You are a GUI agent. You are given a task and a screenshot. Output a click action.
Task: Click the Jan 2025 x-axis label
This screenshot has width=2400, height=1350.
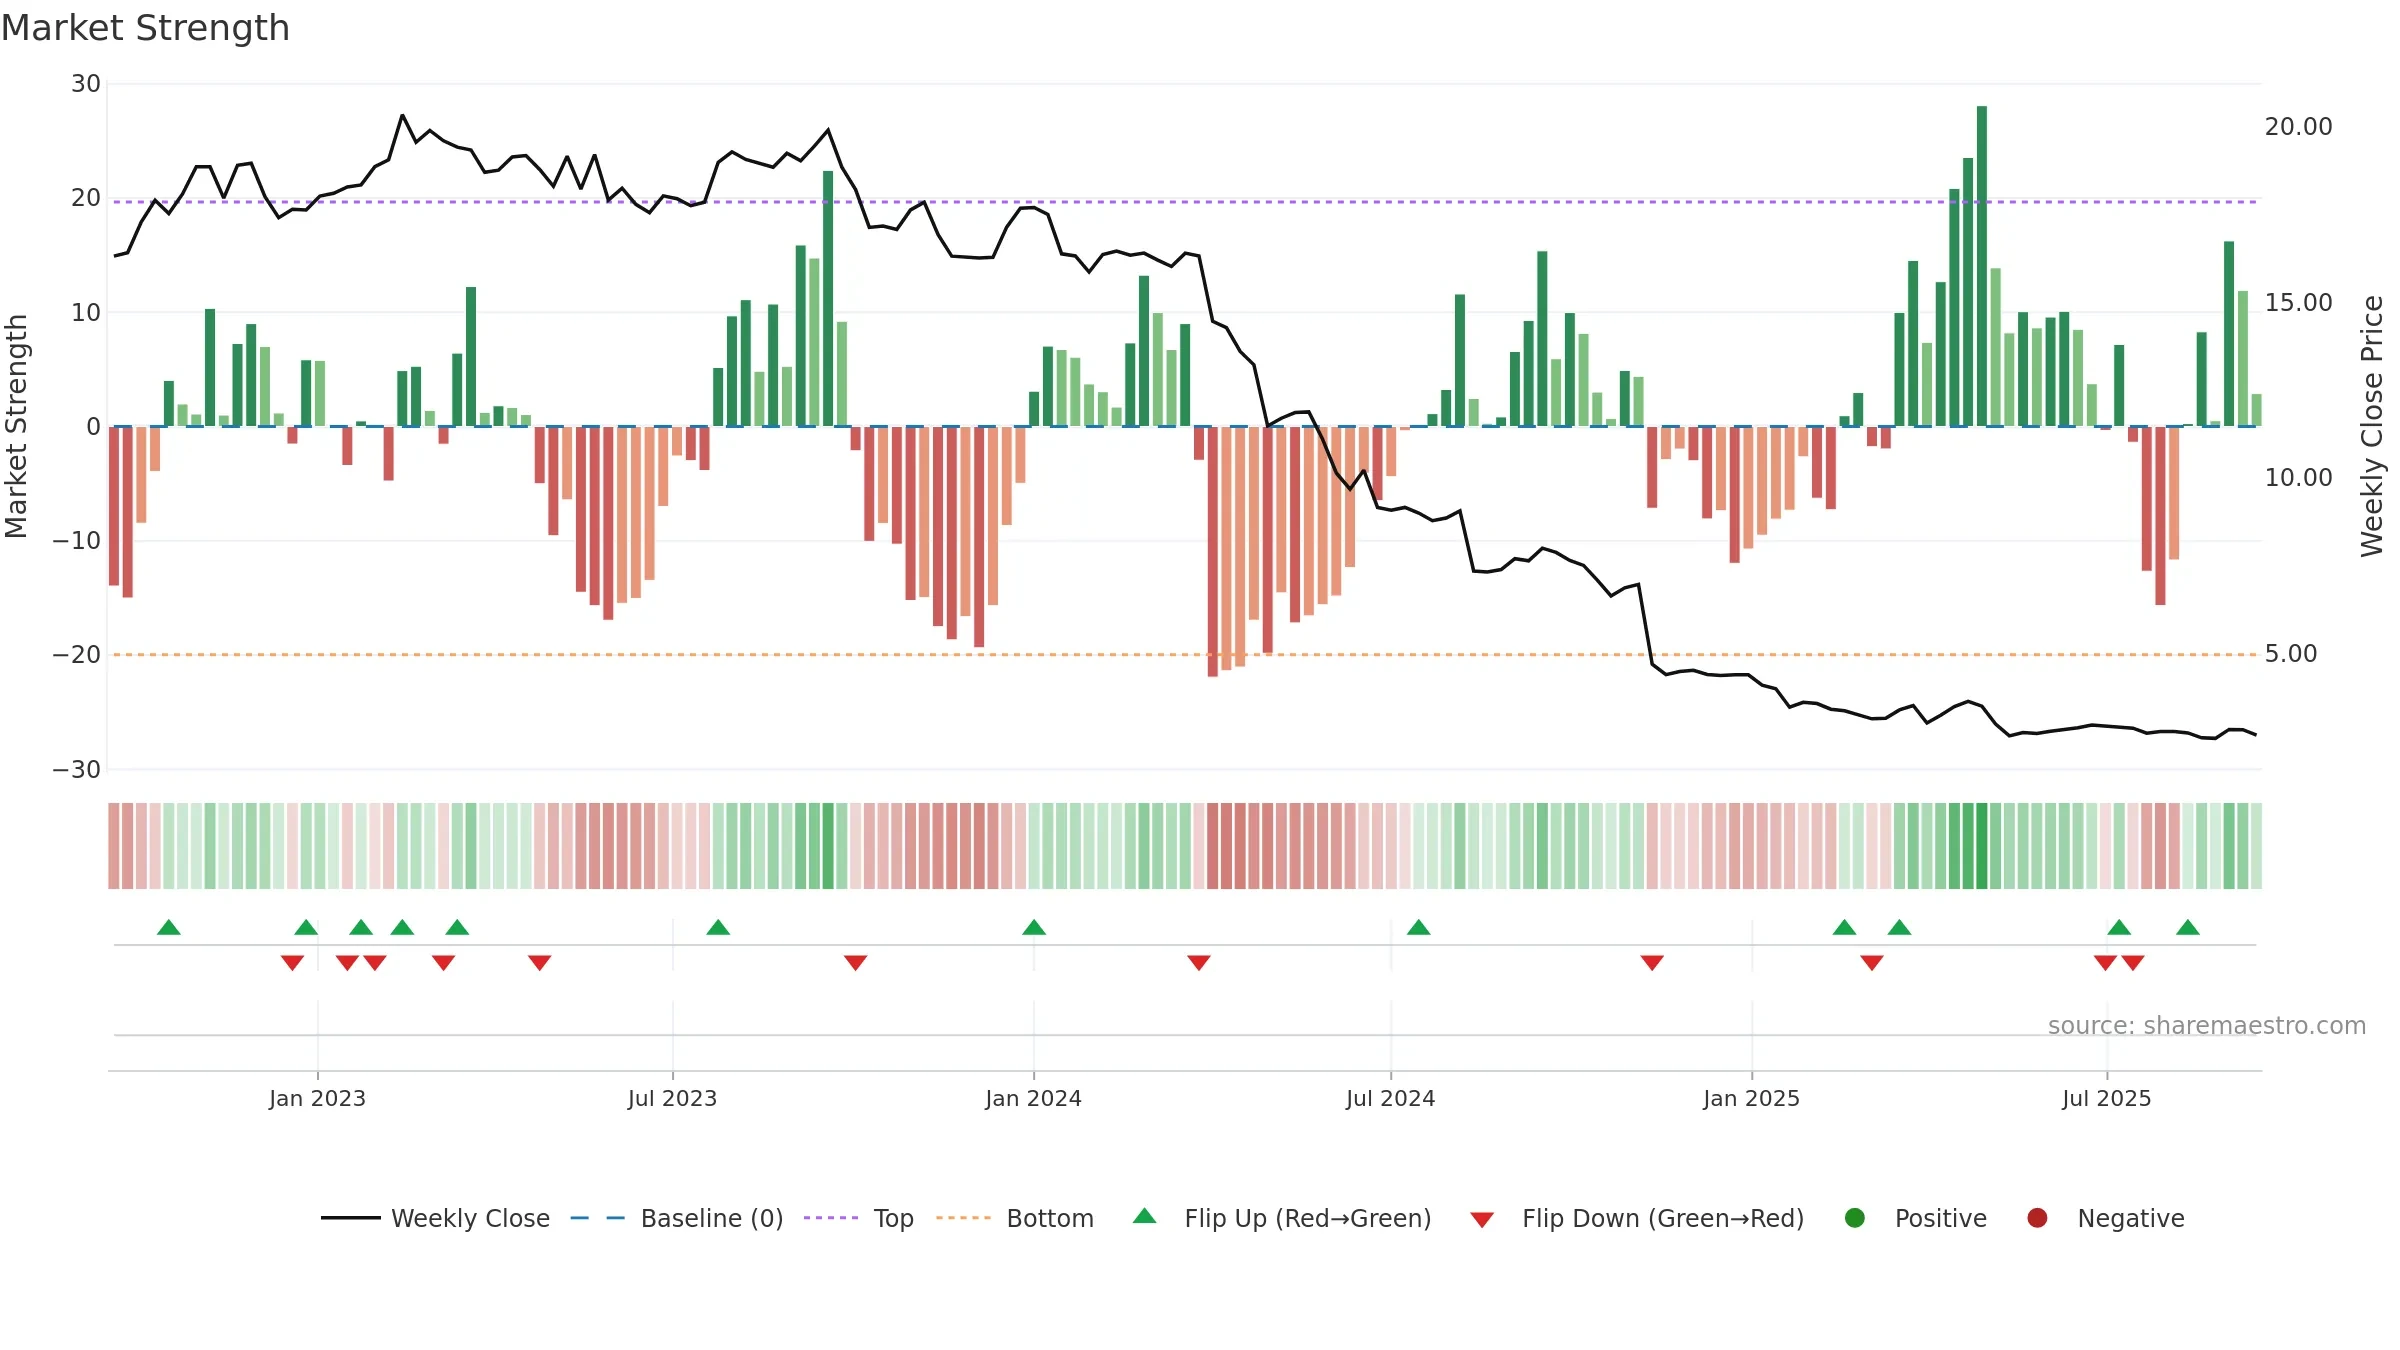pyautogui.click(x=1751, y=1099)
